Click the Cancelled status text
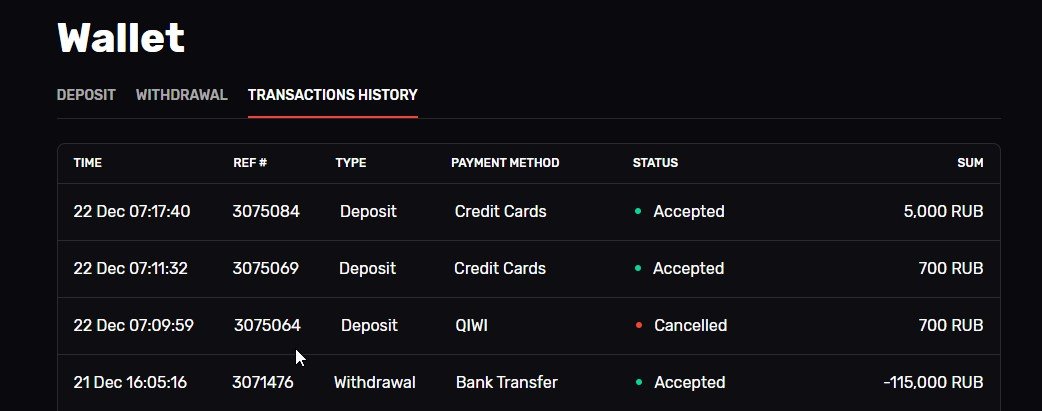The width and height of the screenshot is (1042, 411). (690, 326)
